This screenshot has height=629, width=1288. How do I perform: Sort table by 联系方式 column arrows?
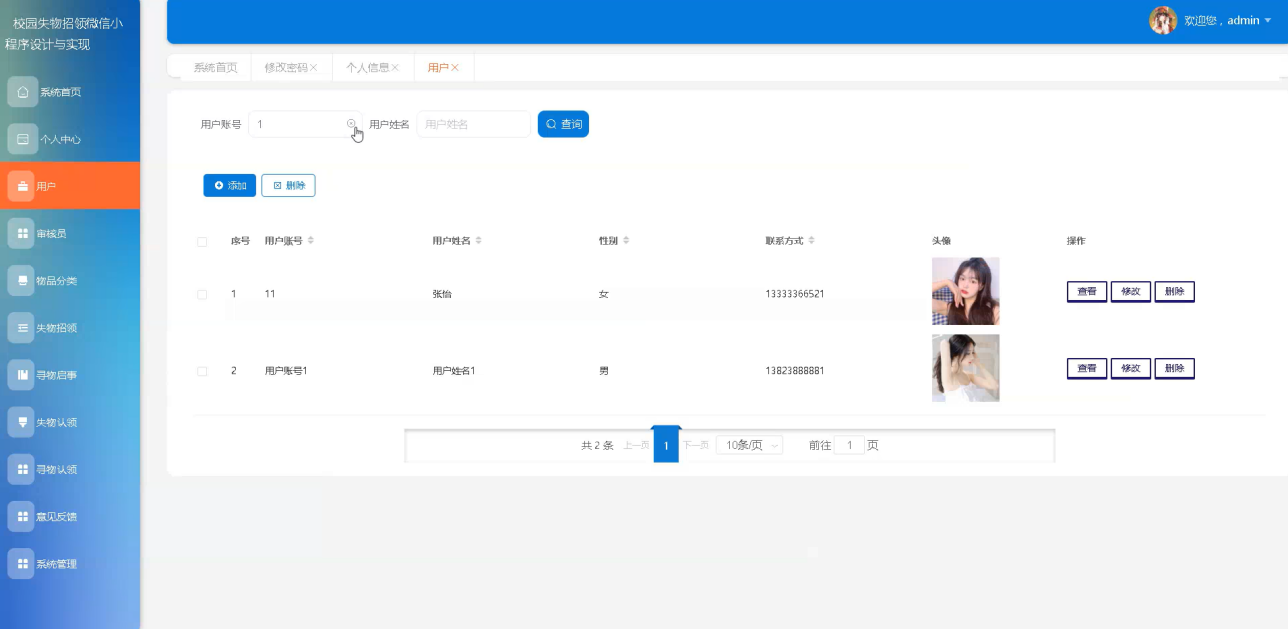pos(812,241)
